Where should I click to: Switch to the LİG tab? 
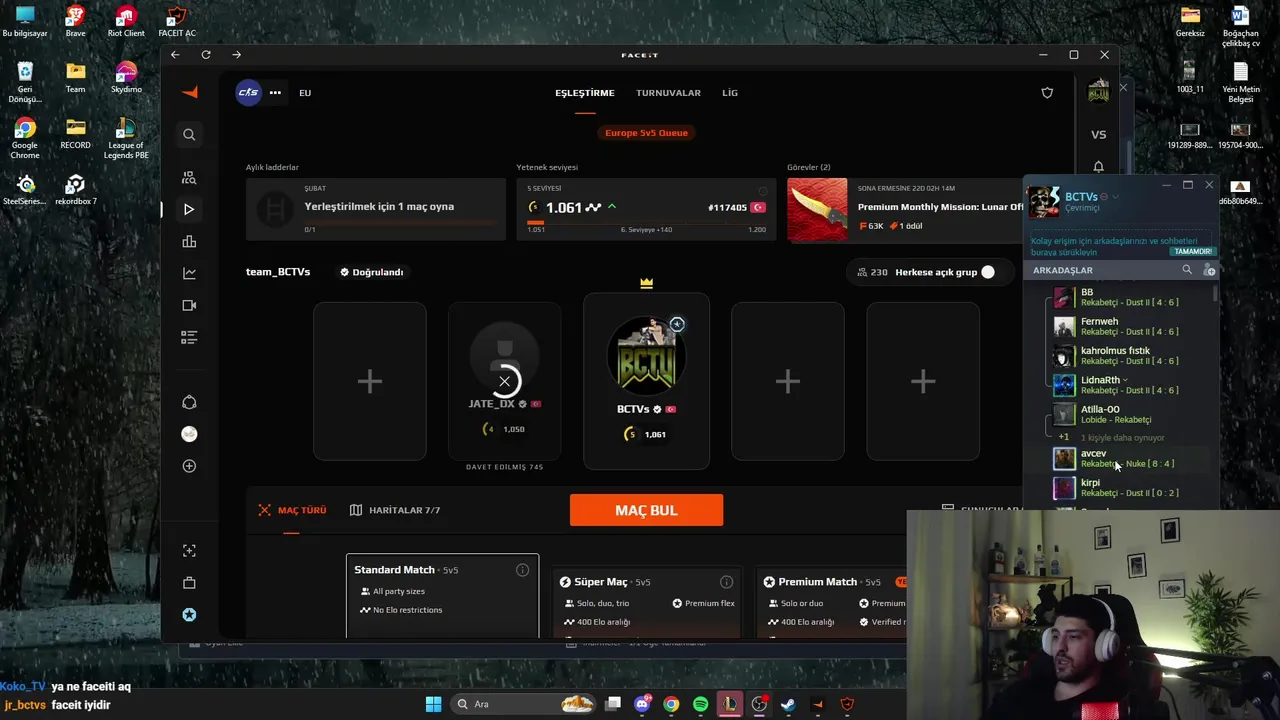730,93
